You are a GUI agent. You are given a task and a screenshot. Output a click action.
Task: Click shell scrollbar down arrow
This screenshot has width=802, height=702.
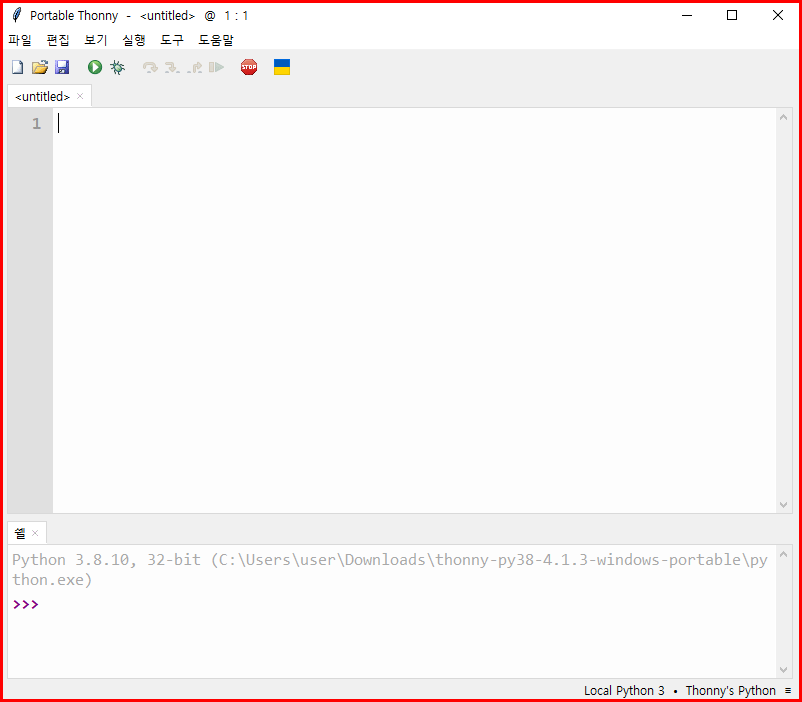pos(783,670)
